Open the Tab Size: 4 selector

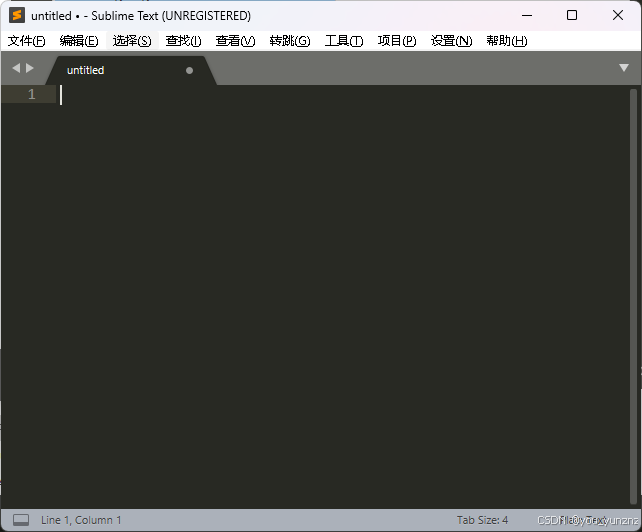click(x=482, y=520)
